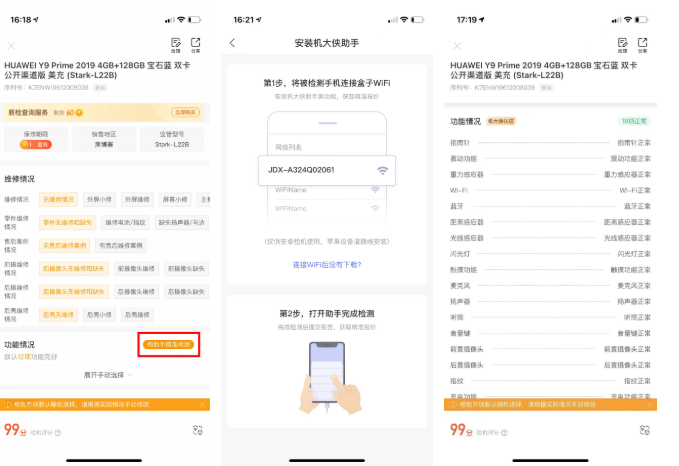Open the 监管型号 Stark-L22B card
Image resolution: width=679 pixels, height=466 pixels.
[172, 139]
